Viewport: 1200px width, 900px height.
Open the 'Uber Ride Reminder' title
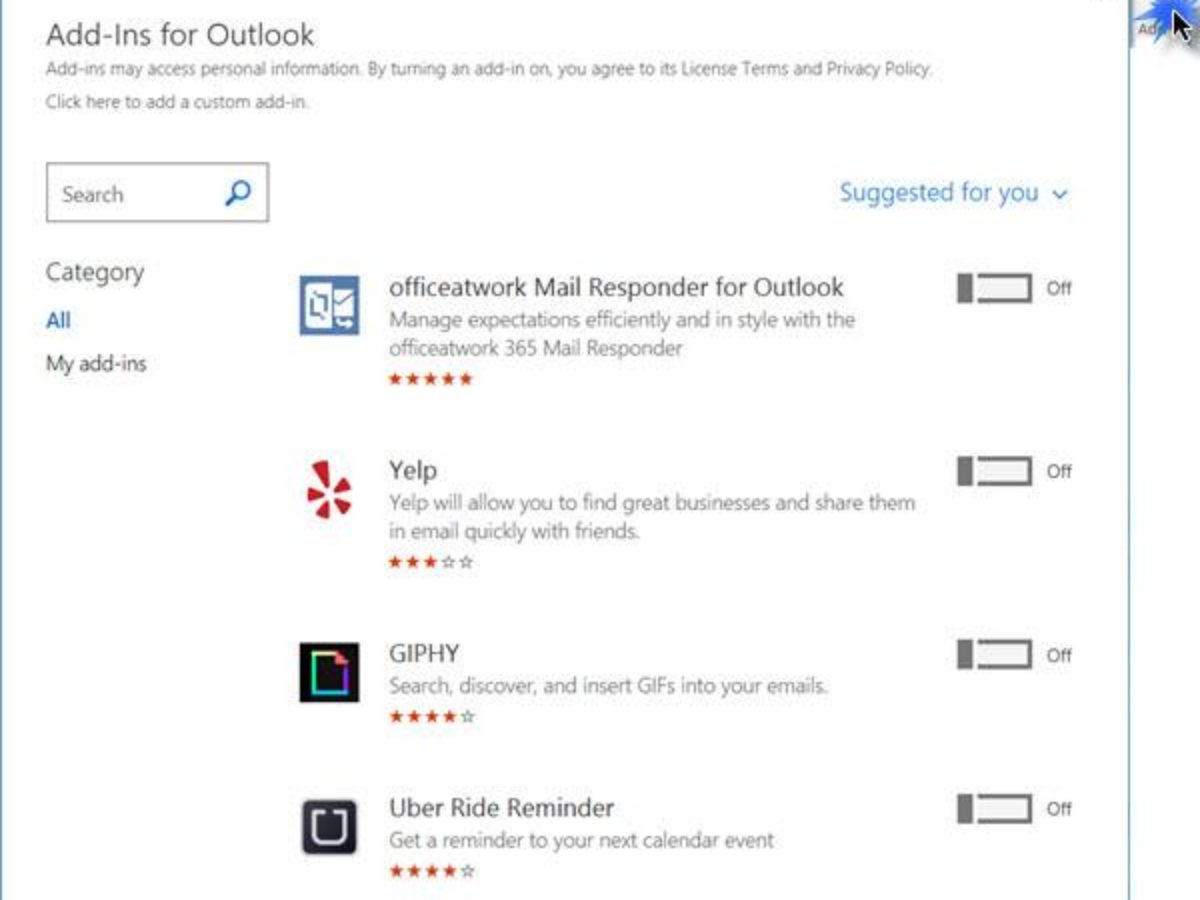pos(501,808)
